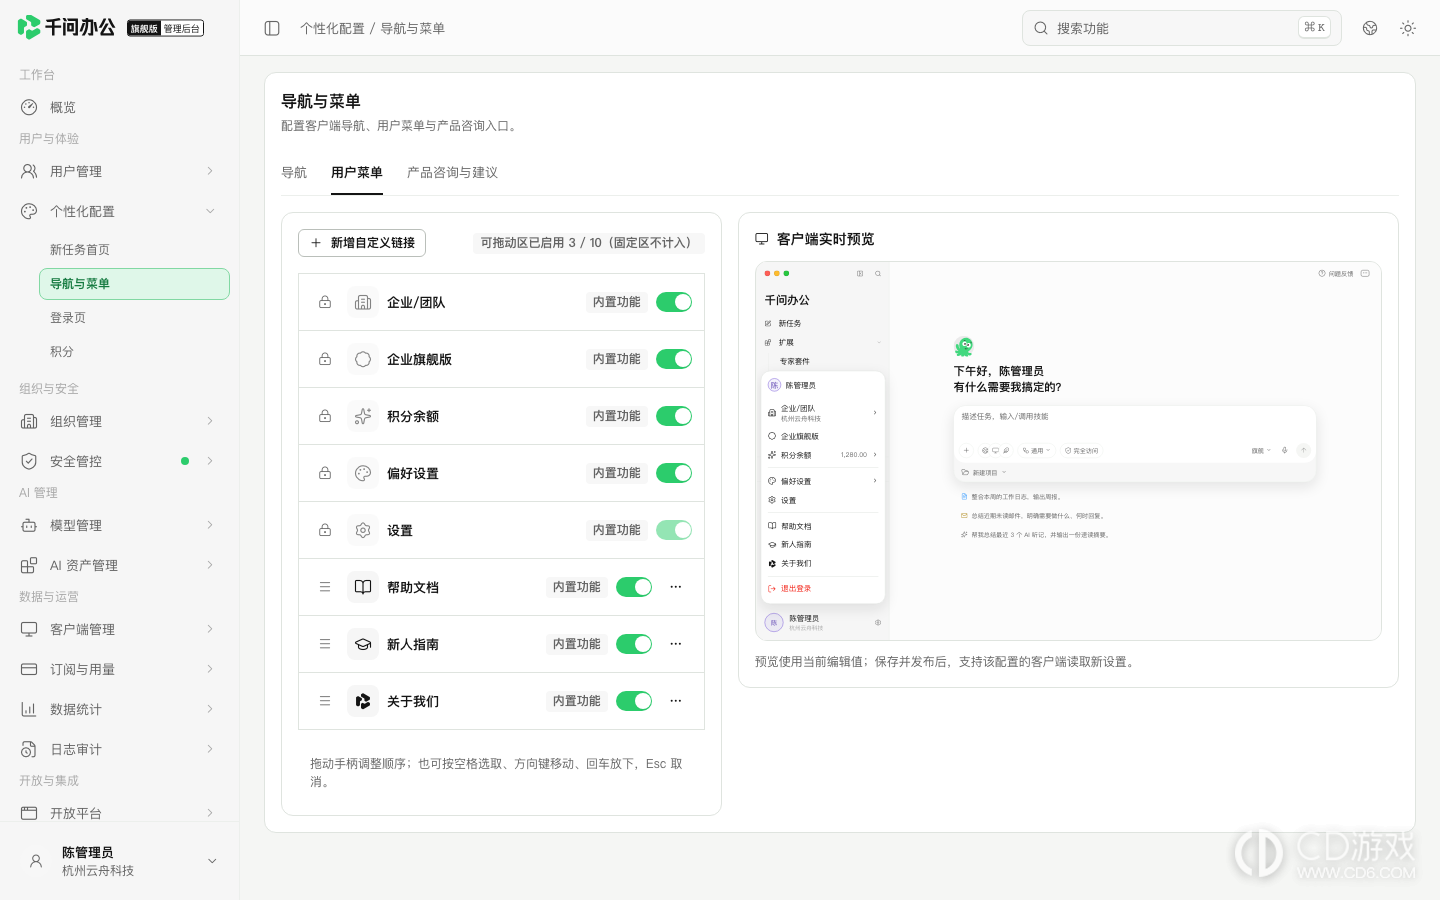This screenshot has height=900, width=1440.
Task: Expand the 客户端管理 sidebar group
Action: pyautogui.click(x=119, y=629)
